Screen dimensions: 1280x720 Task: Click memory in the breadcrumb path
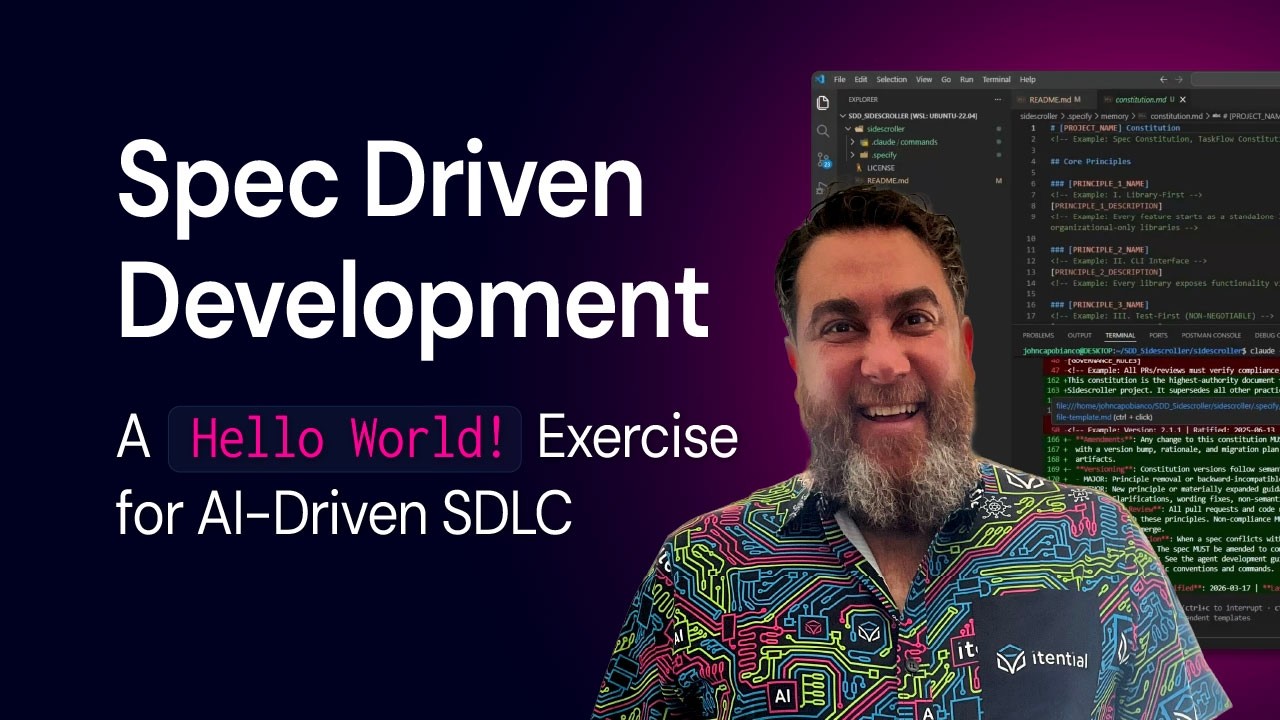(1114, 116)
